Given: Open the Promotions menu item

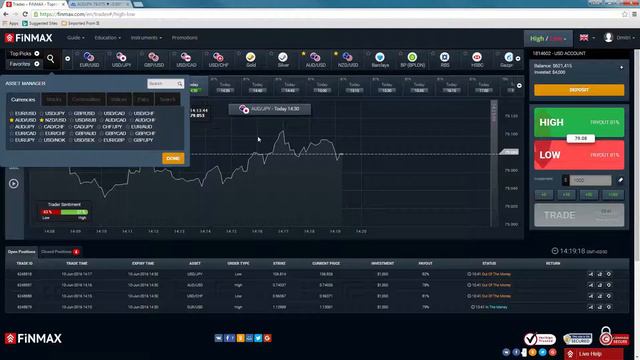Looking at the screenshot, I should (184, 38).
